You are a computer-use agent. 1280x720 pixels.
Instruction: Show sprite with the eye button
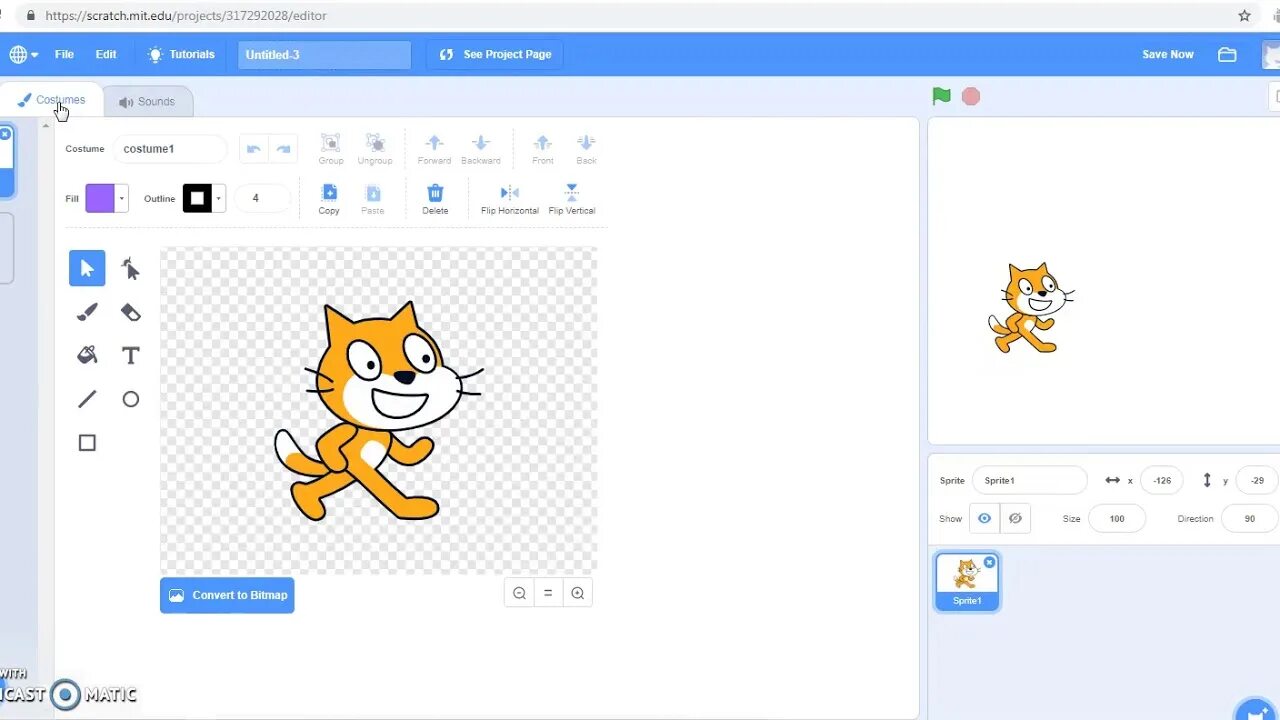984,518
